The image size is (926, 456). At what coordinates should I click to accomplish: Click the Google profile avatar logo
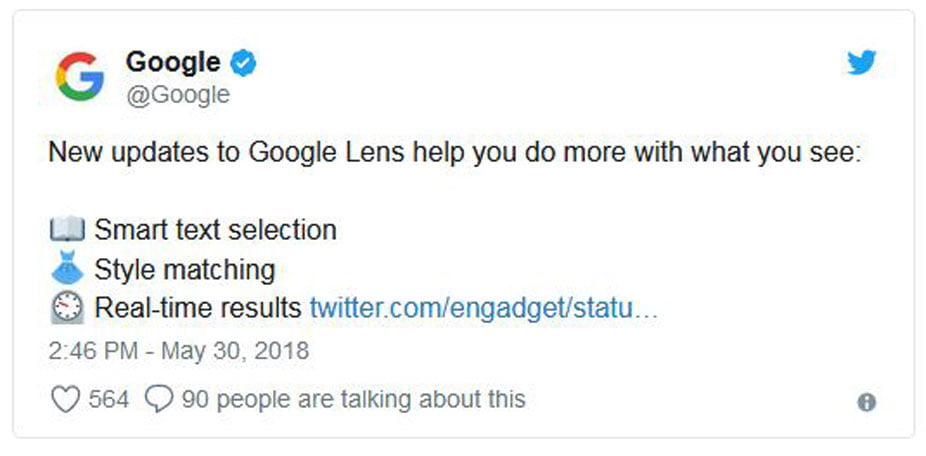click(80, 76)
